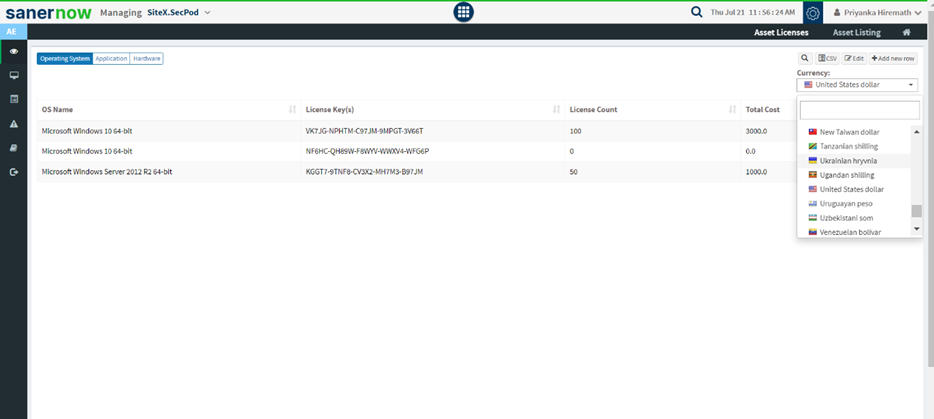The image size is (934, 419).
Task: Click the currency search input field
Action: 860,110
